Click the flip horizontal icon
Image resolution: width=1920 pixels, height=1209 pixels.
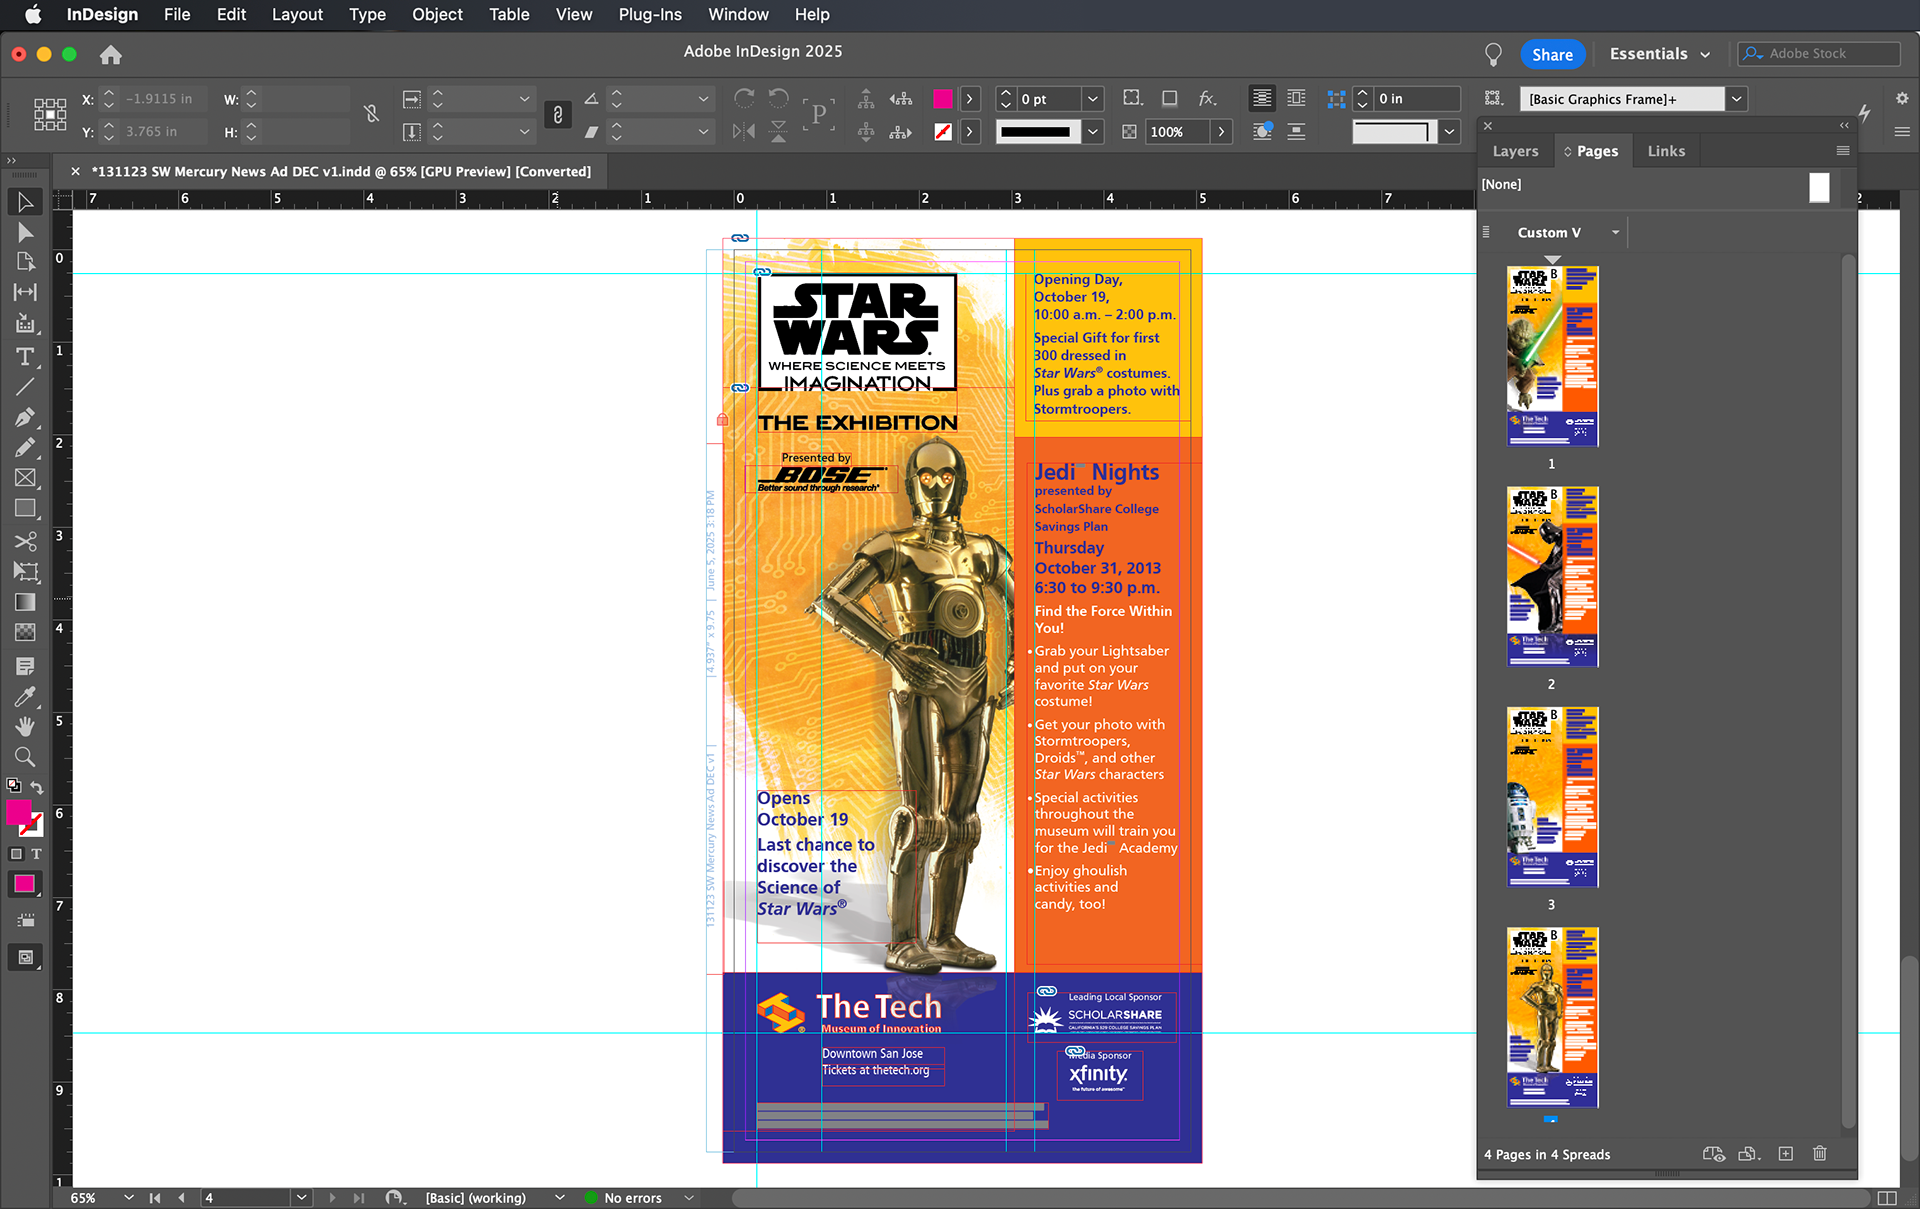744,131
